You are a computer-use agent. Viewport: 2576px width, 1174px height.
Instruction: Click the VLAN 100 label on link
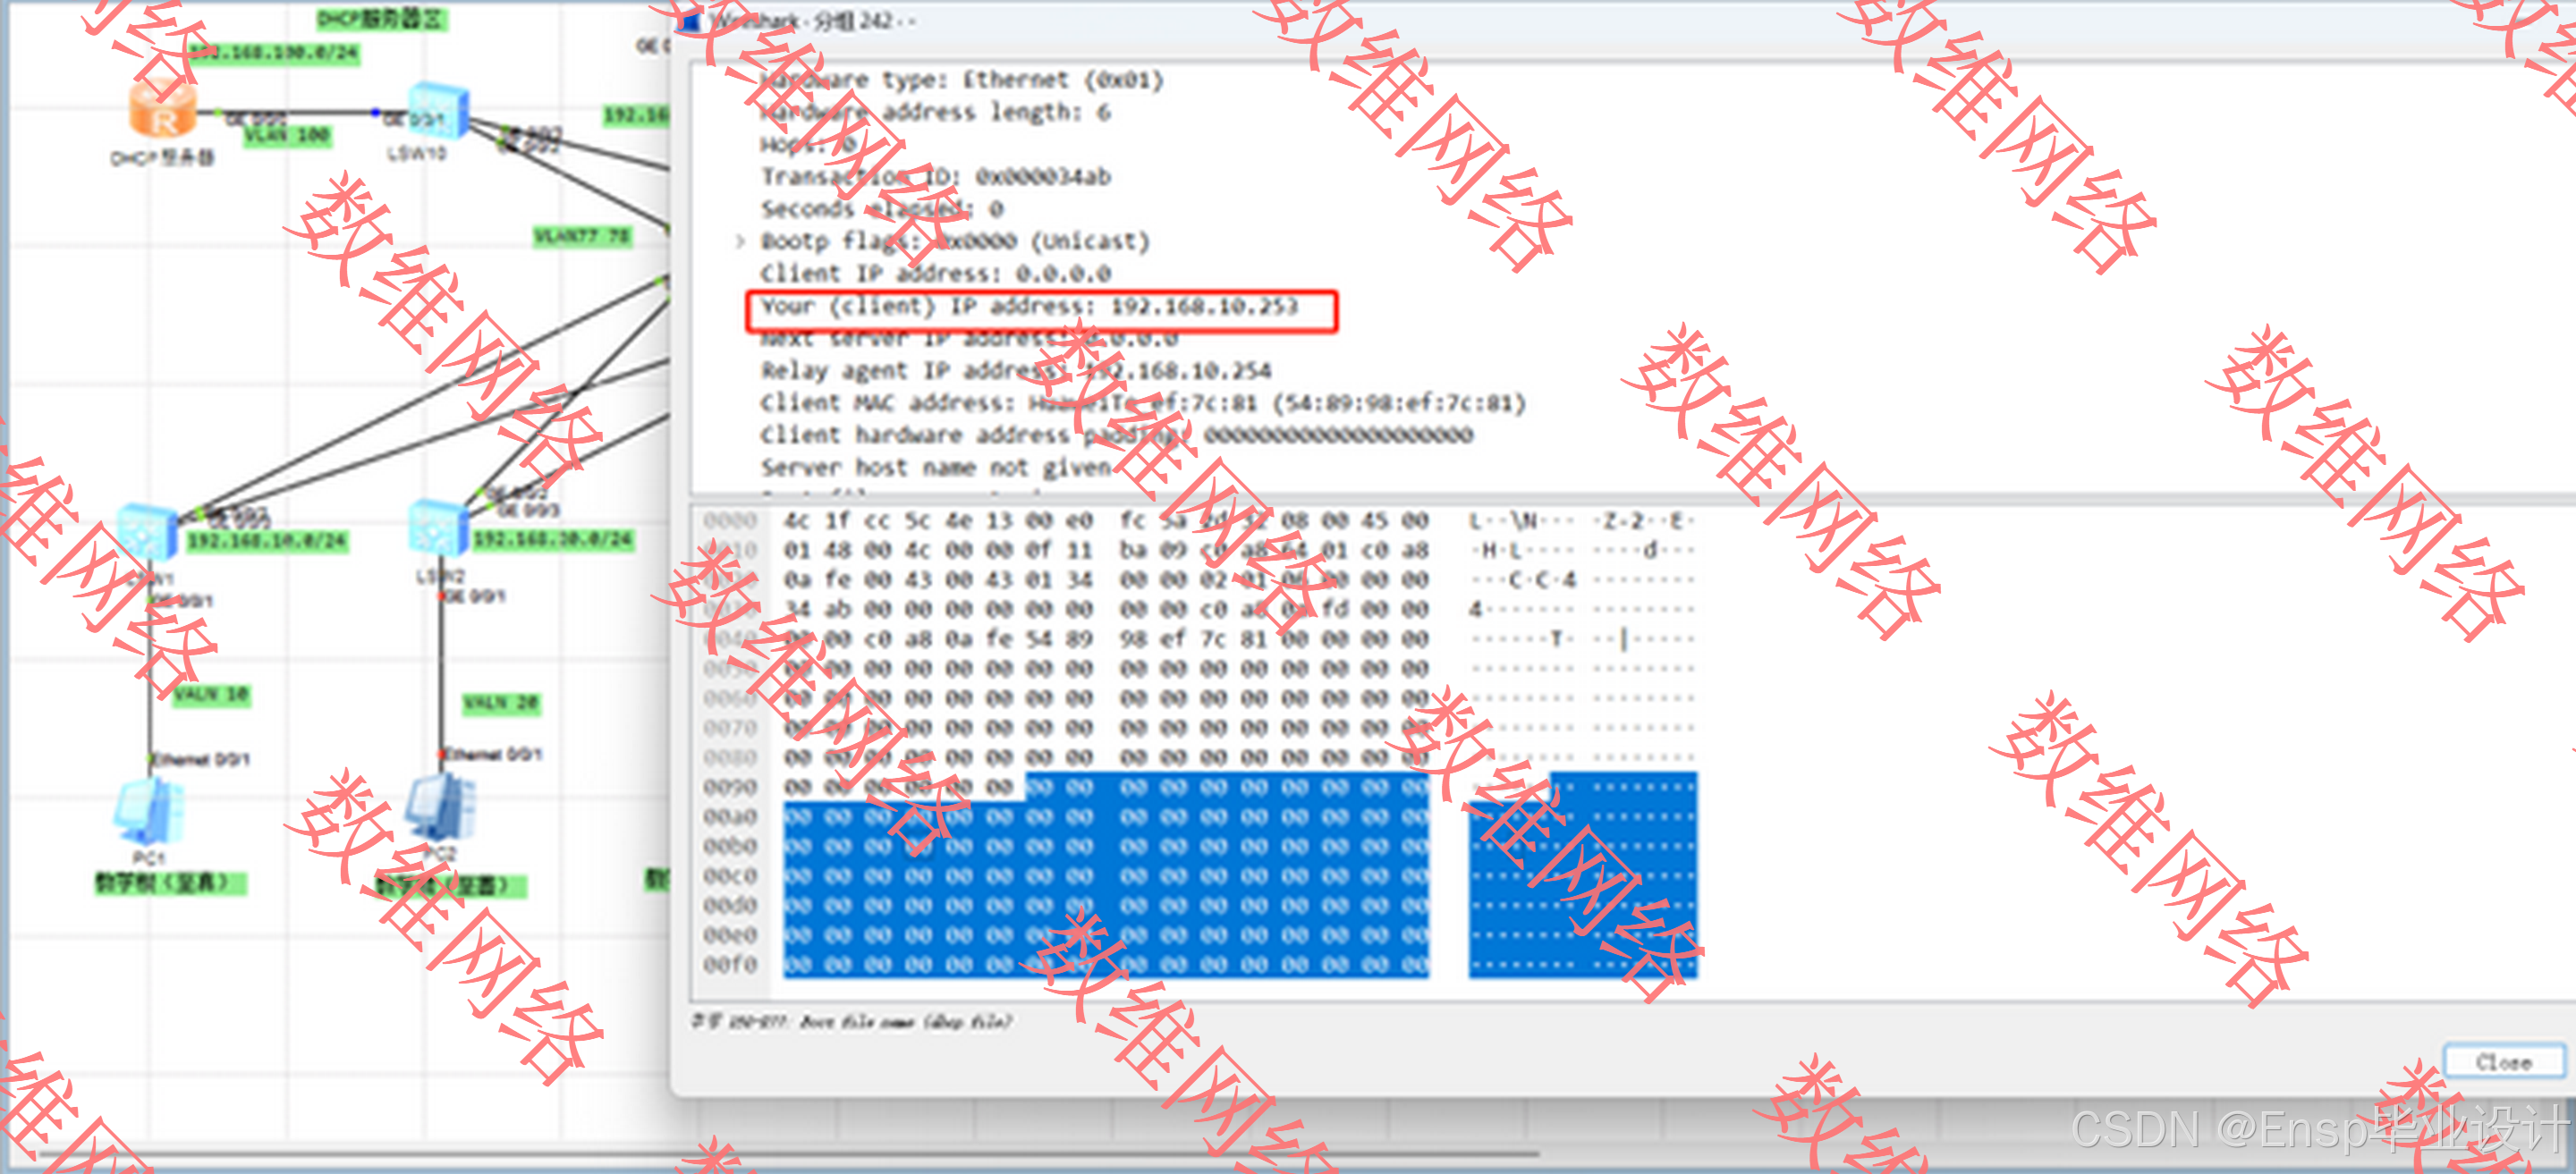click(287, 135)
